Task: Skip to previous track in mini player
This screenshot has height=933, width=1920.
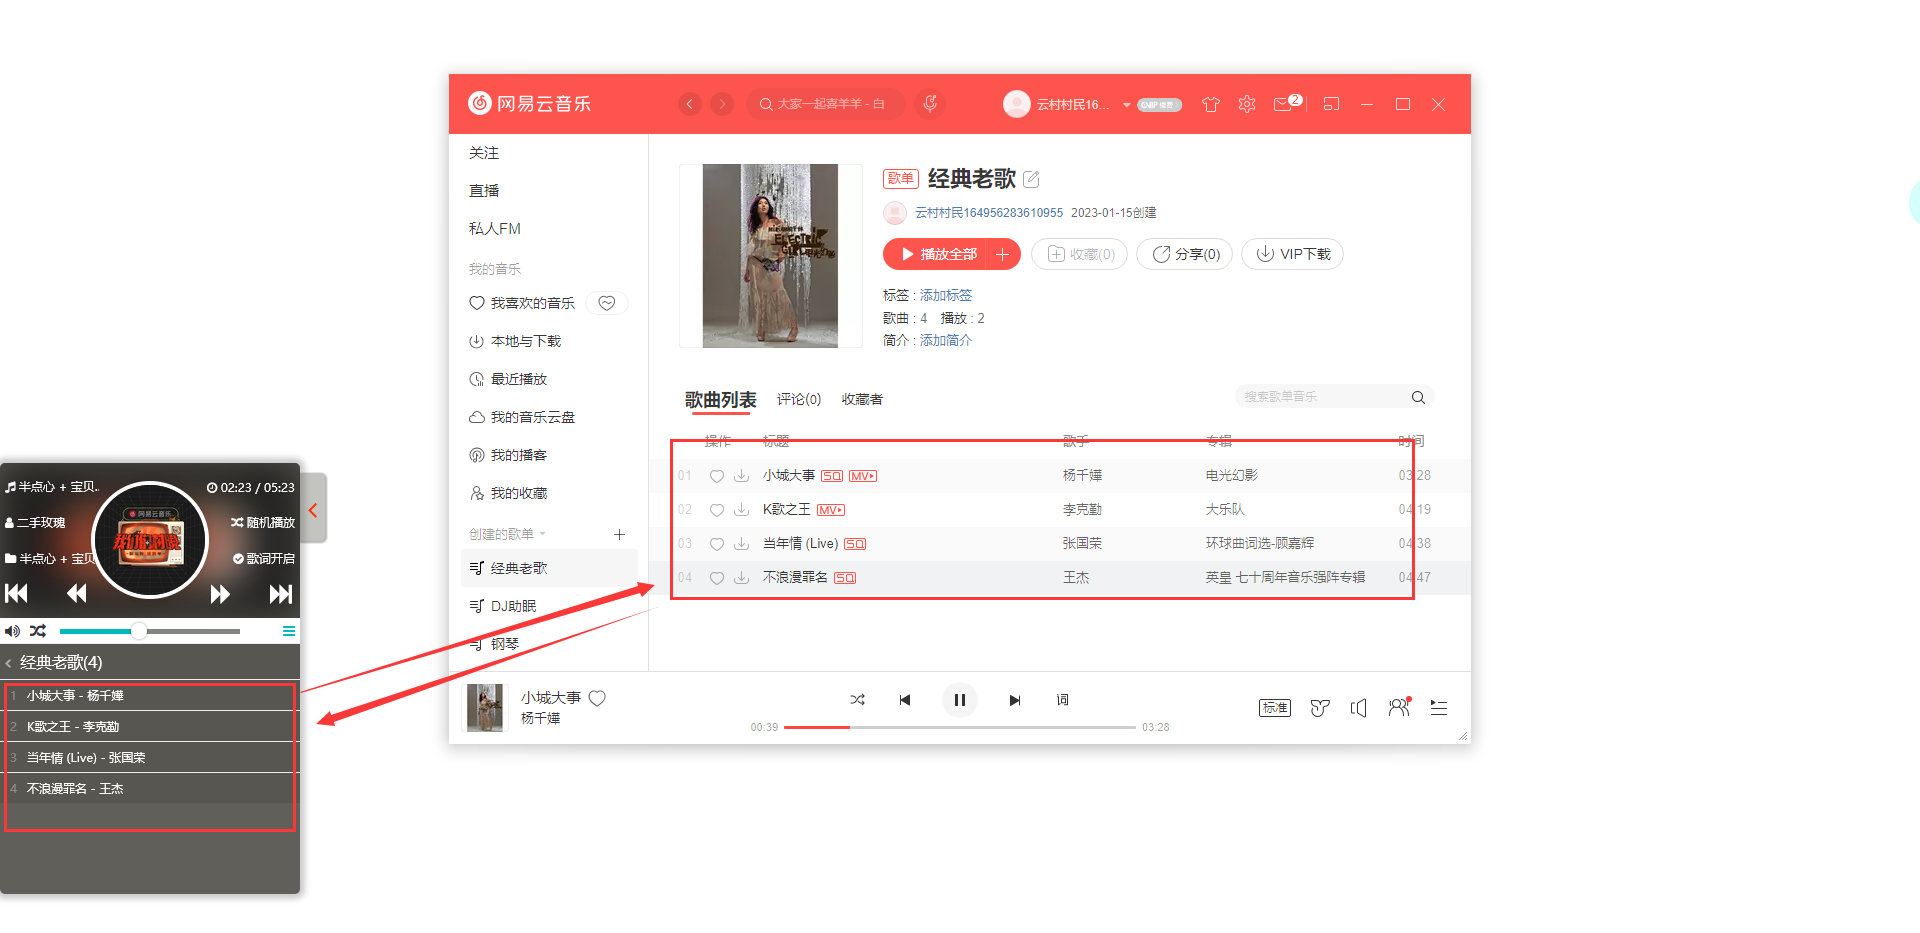Action: pos(16,594)
